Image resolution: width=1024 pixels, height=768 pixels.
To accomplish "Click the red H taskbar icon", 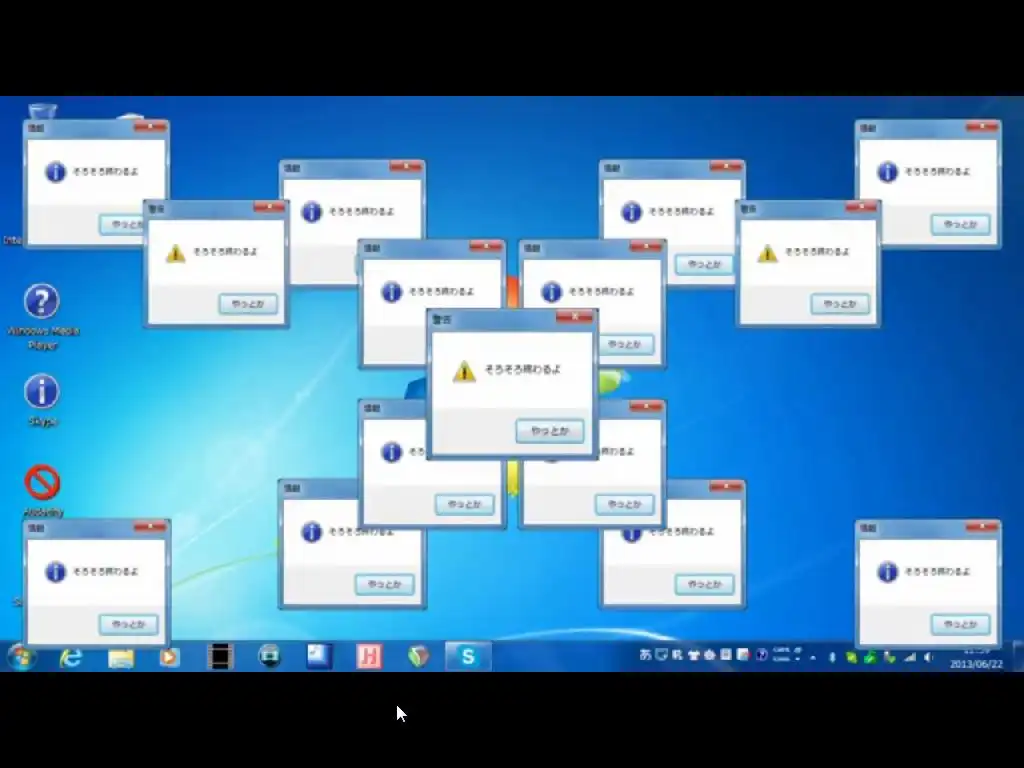I will tap(369, 656).
